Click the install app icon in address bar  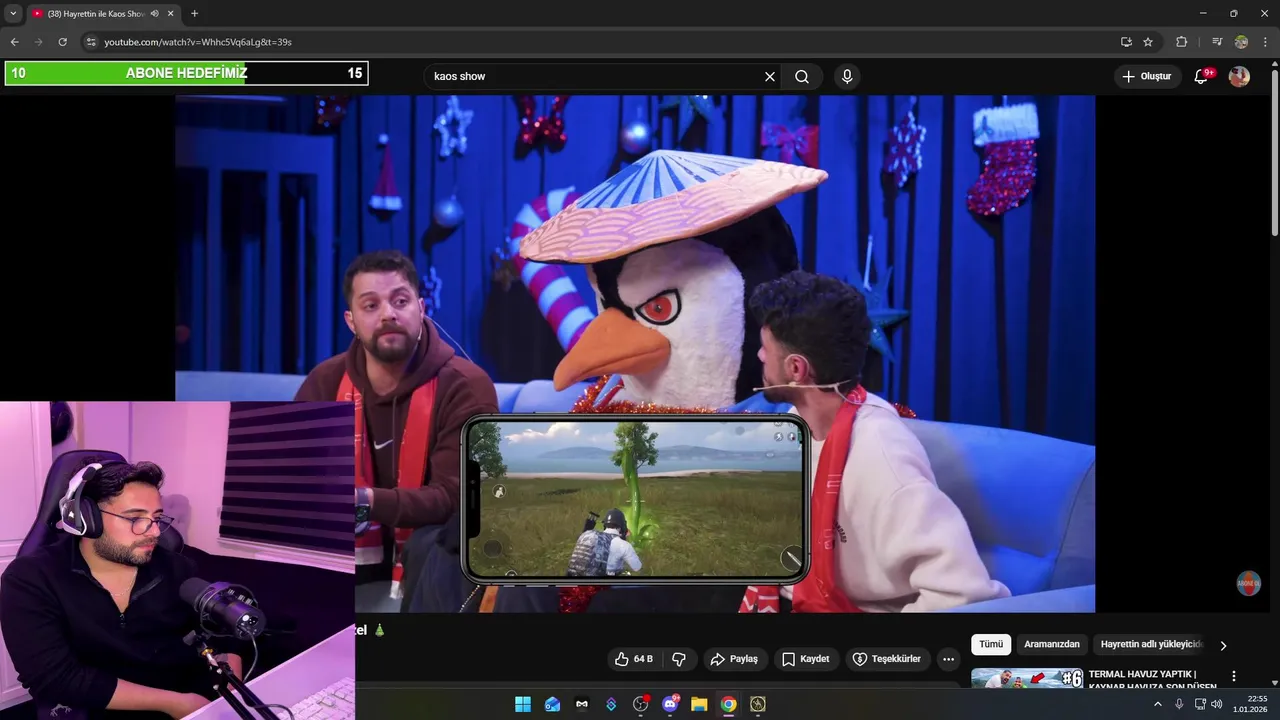1126,42
